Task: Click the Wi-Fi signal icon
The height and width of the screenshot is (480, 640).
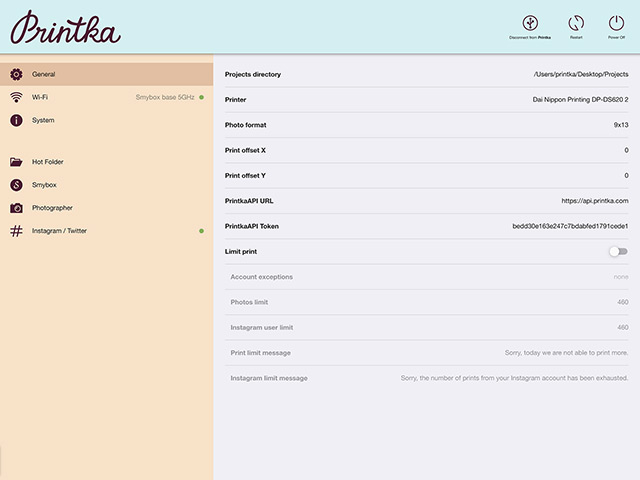Action: pos(16,97)
